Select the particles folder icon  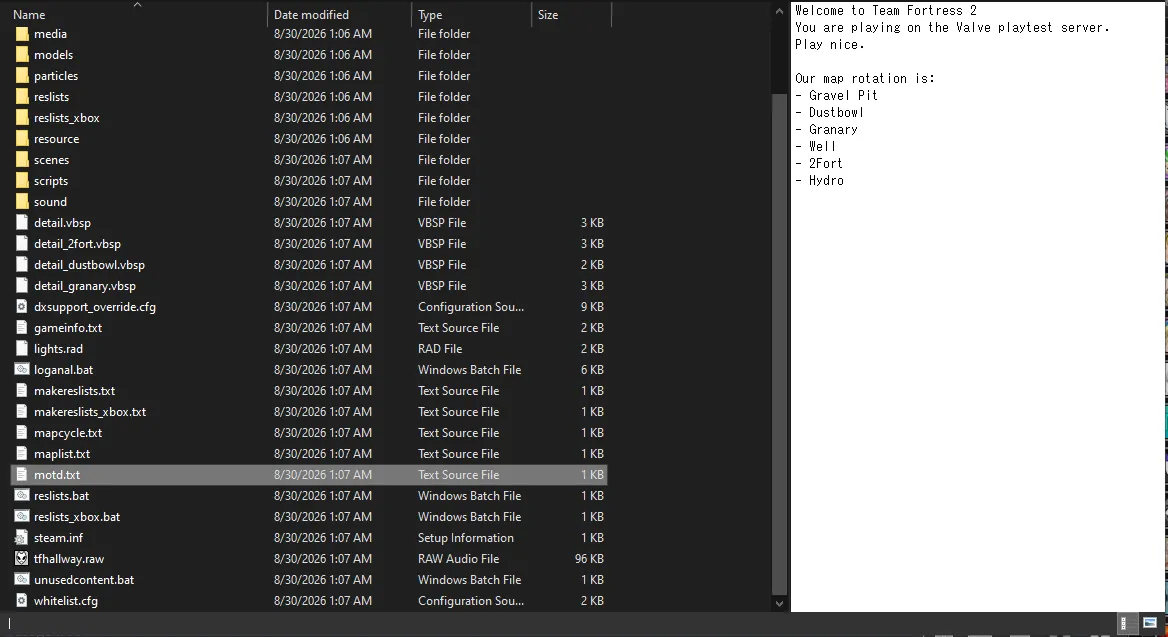click(x=22, y=75)
